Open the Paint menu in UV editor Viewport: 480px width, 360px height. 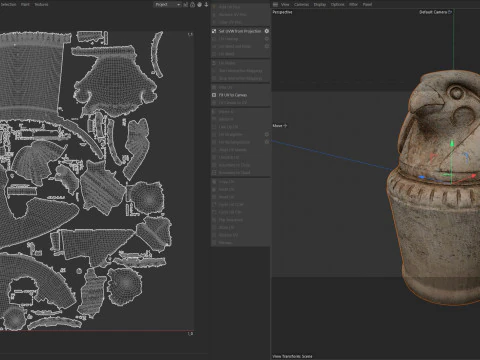(25, 5)
